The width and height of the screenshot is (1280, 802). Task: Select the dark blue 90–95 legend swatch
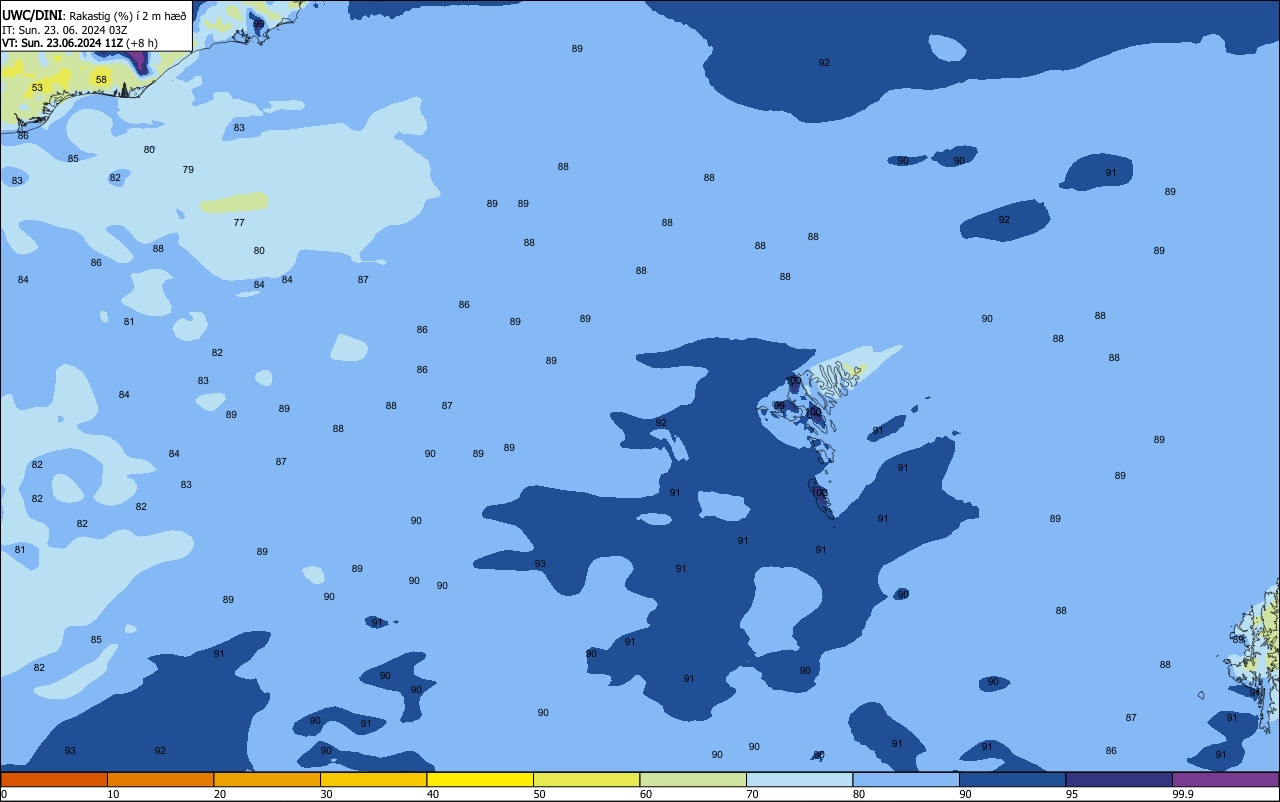pos(1012,779)
